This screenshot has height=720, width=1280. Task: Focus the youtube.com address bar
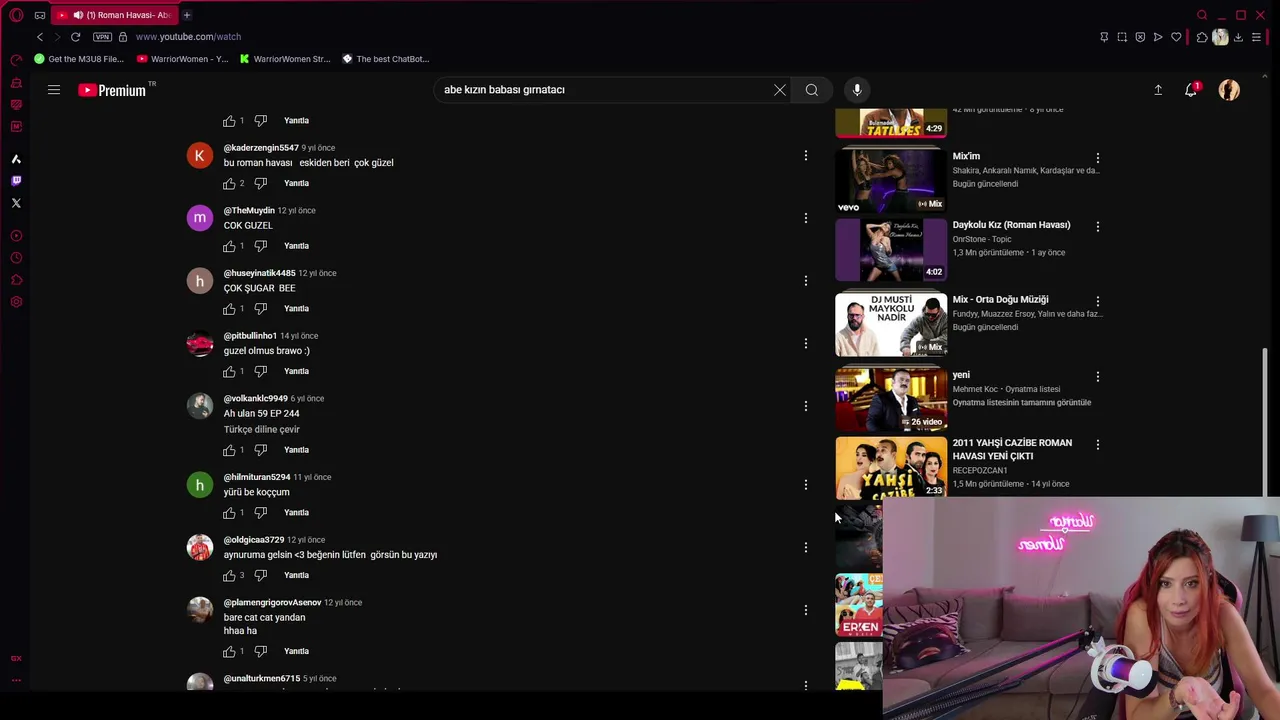pos(188,37)
